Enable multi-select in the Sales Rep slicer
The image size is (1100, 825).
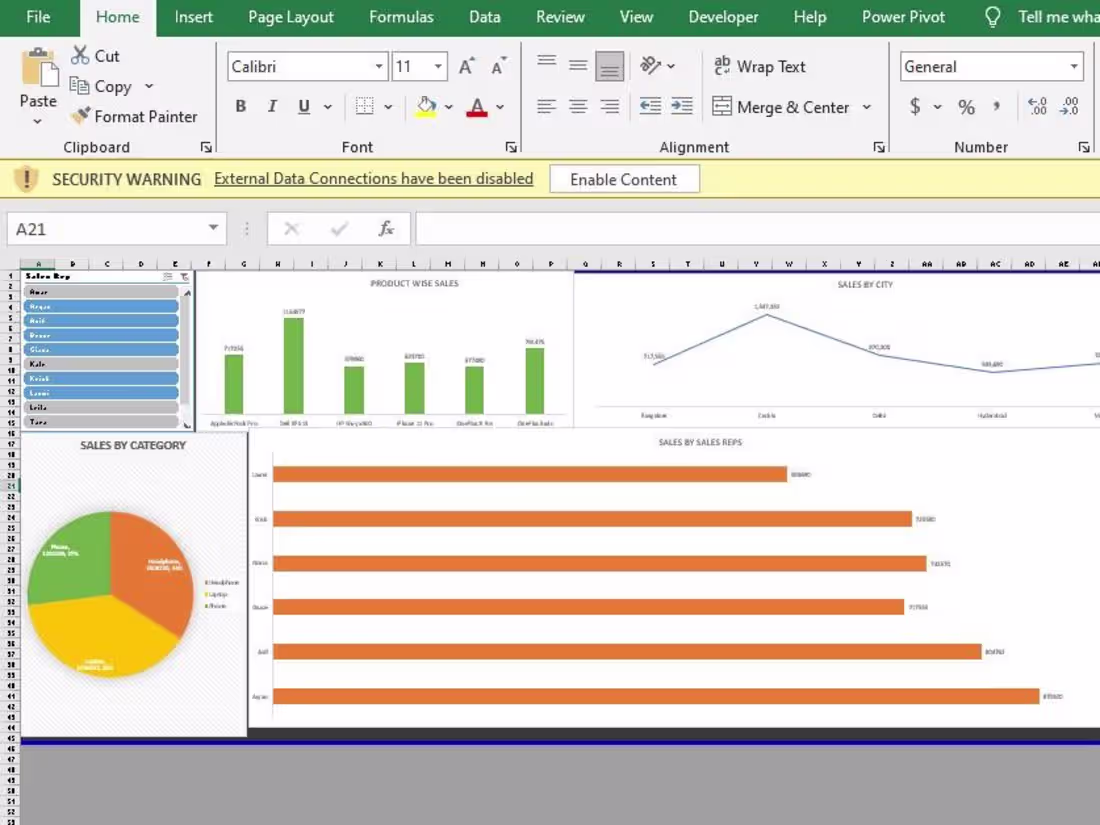pos(168,277)
